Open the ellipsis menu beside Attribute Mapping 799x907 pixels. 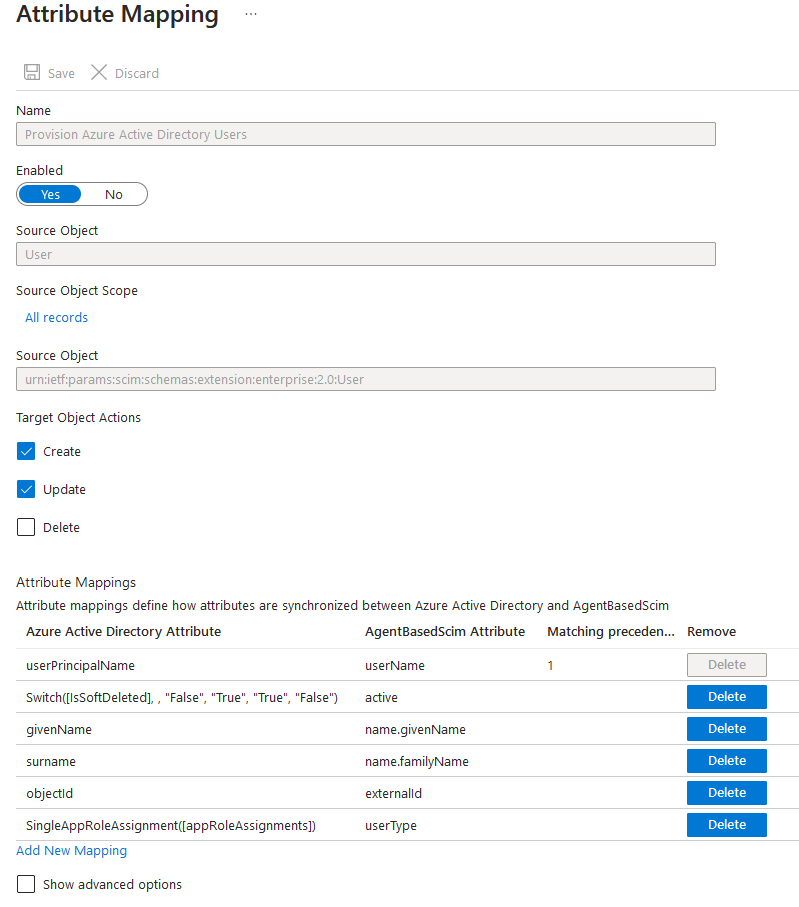pos(251,14)
